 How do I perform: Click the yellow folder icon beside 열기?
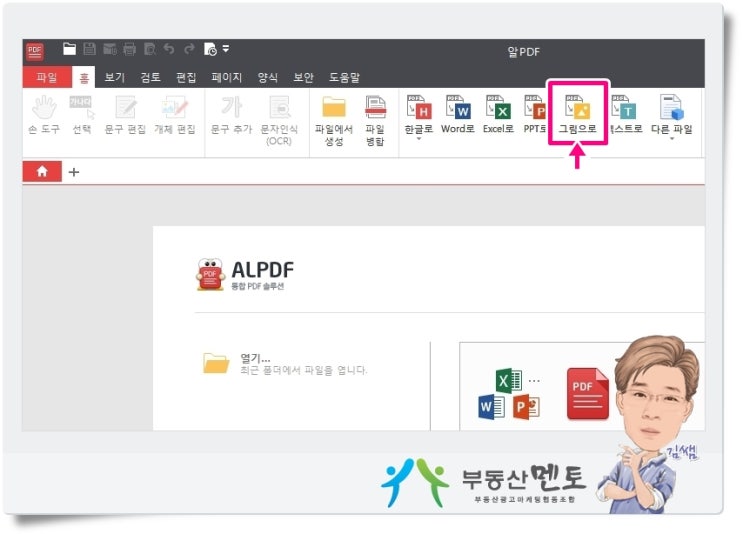click(x=216, y=363)
